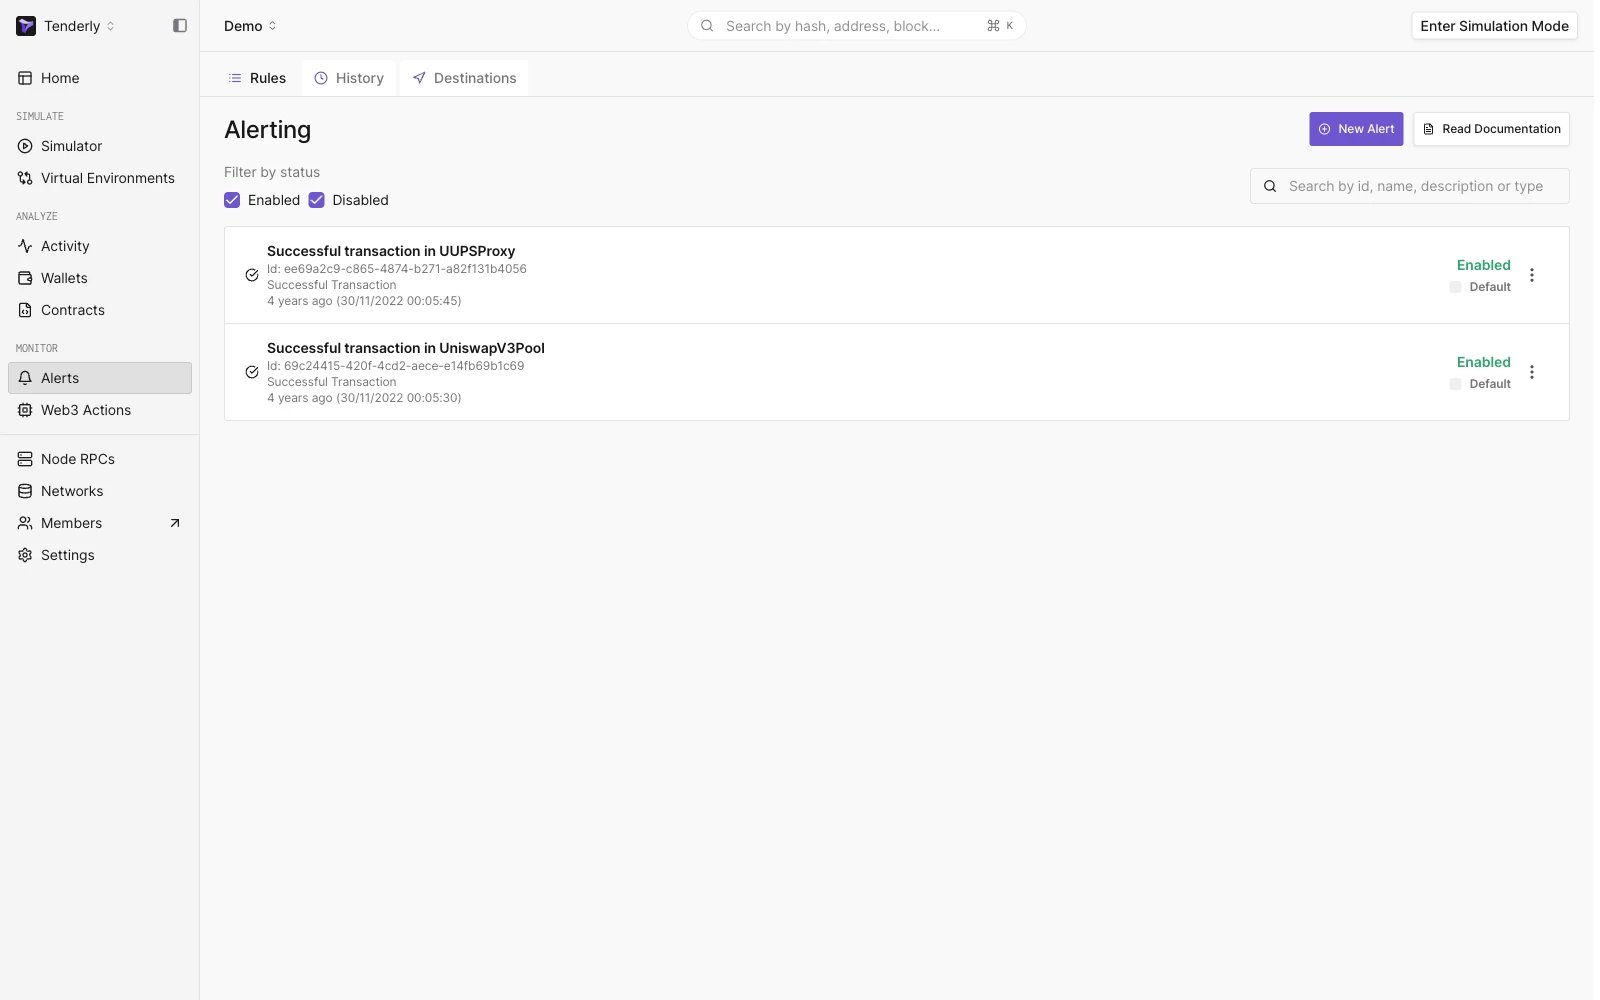This screenshot has width=1600, height=1000.
Task: Click the search by hash field
Action: pyautogui.click(x=856, y=26)
